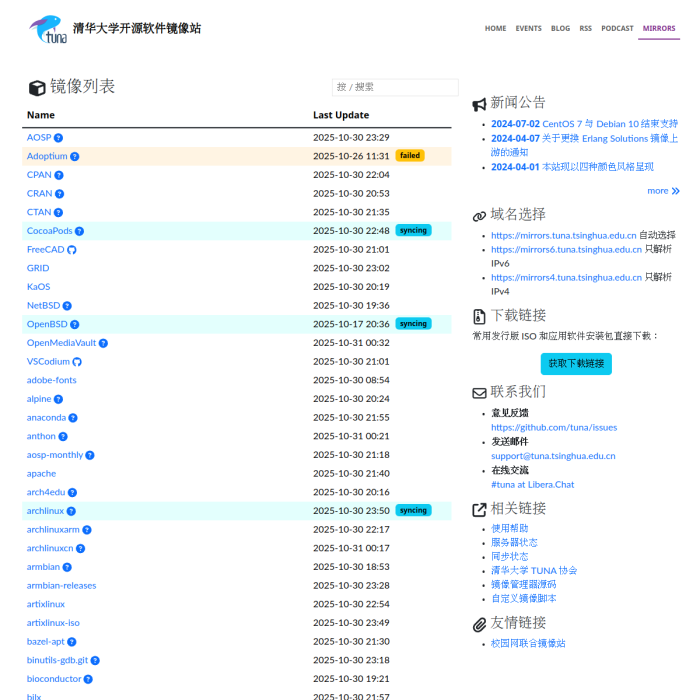Focus the mirror search input field
700x700 pixels.
395,87
